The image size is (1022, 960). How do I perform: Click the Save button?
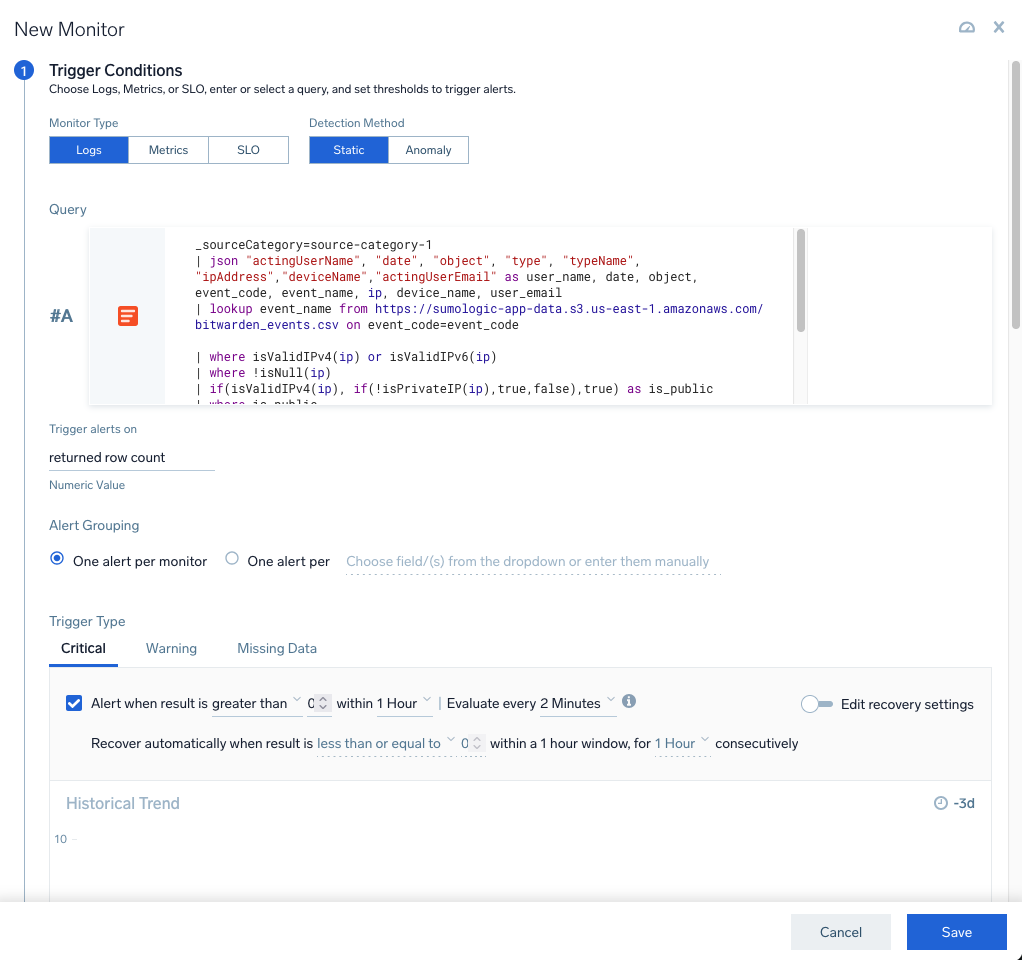point(956,932)
